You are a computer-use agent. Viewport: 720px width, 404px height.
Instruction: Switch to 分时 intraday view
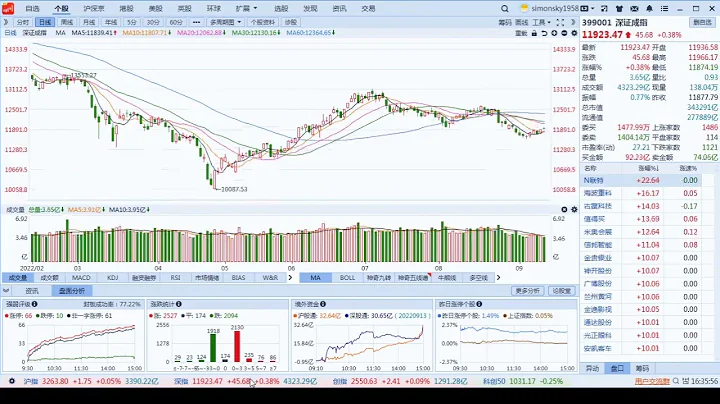(x=22, y=22)
